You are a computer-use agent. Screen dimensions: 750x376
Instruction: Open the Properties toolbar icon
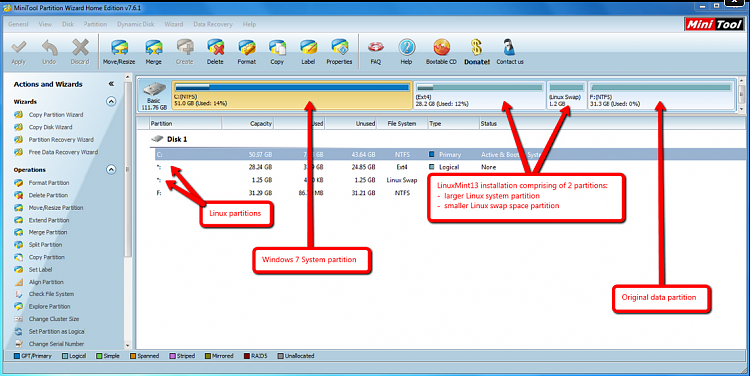tap(339, 48)
